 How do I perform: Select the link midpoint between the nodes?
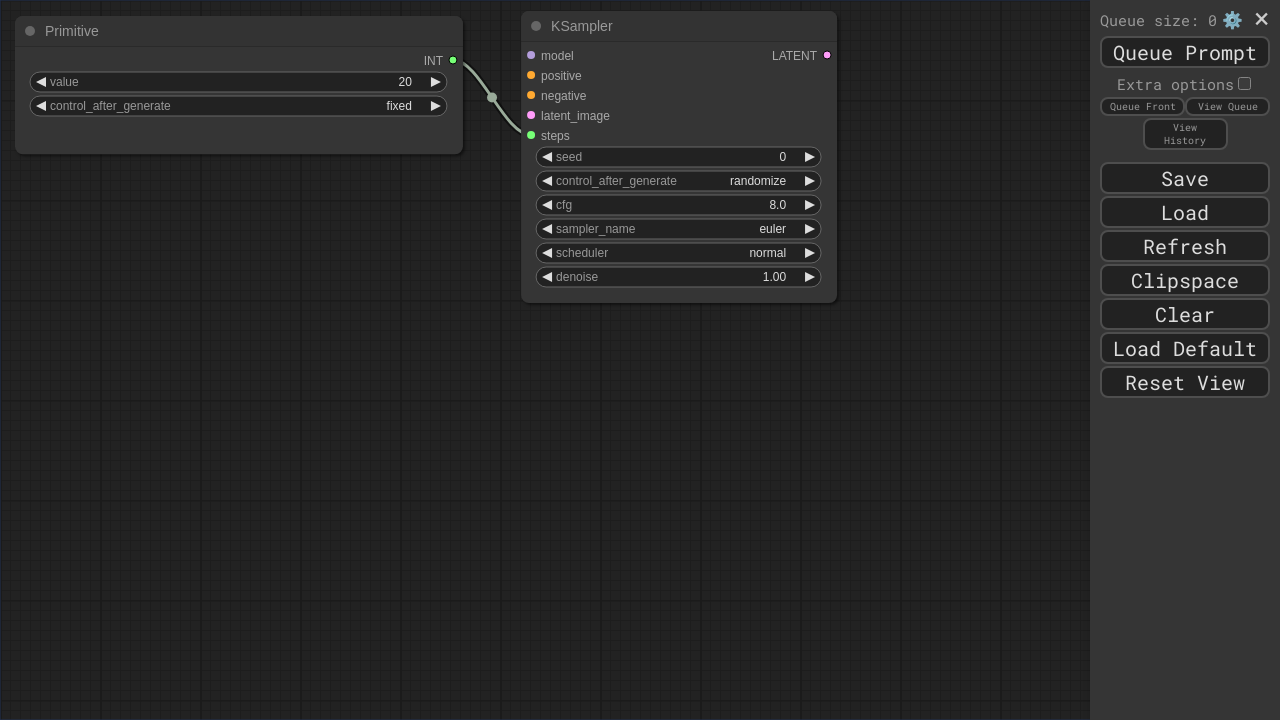pos(492,97)
